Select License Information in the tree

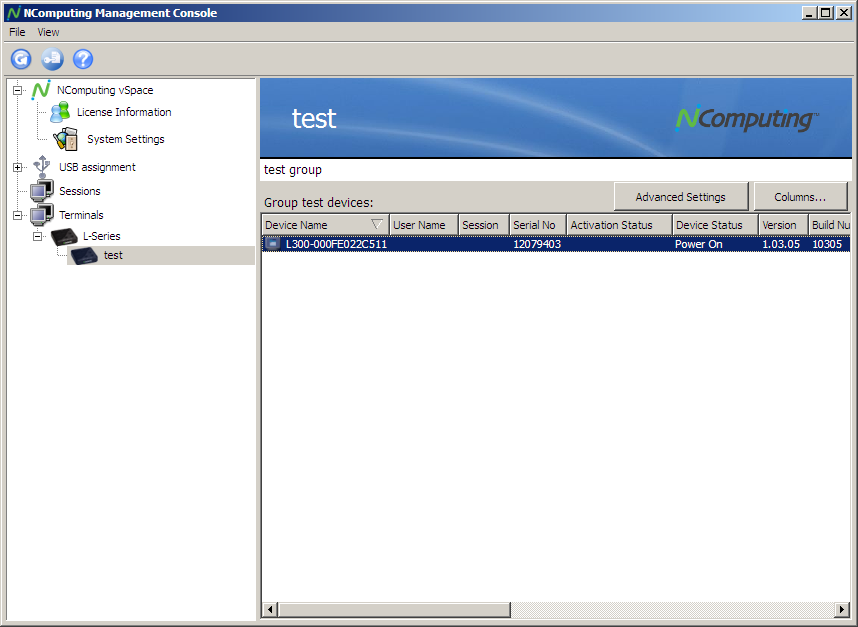(x=124, y=112)
